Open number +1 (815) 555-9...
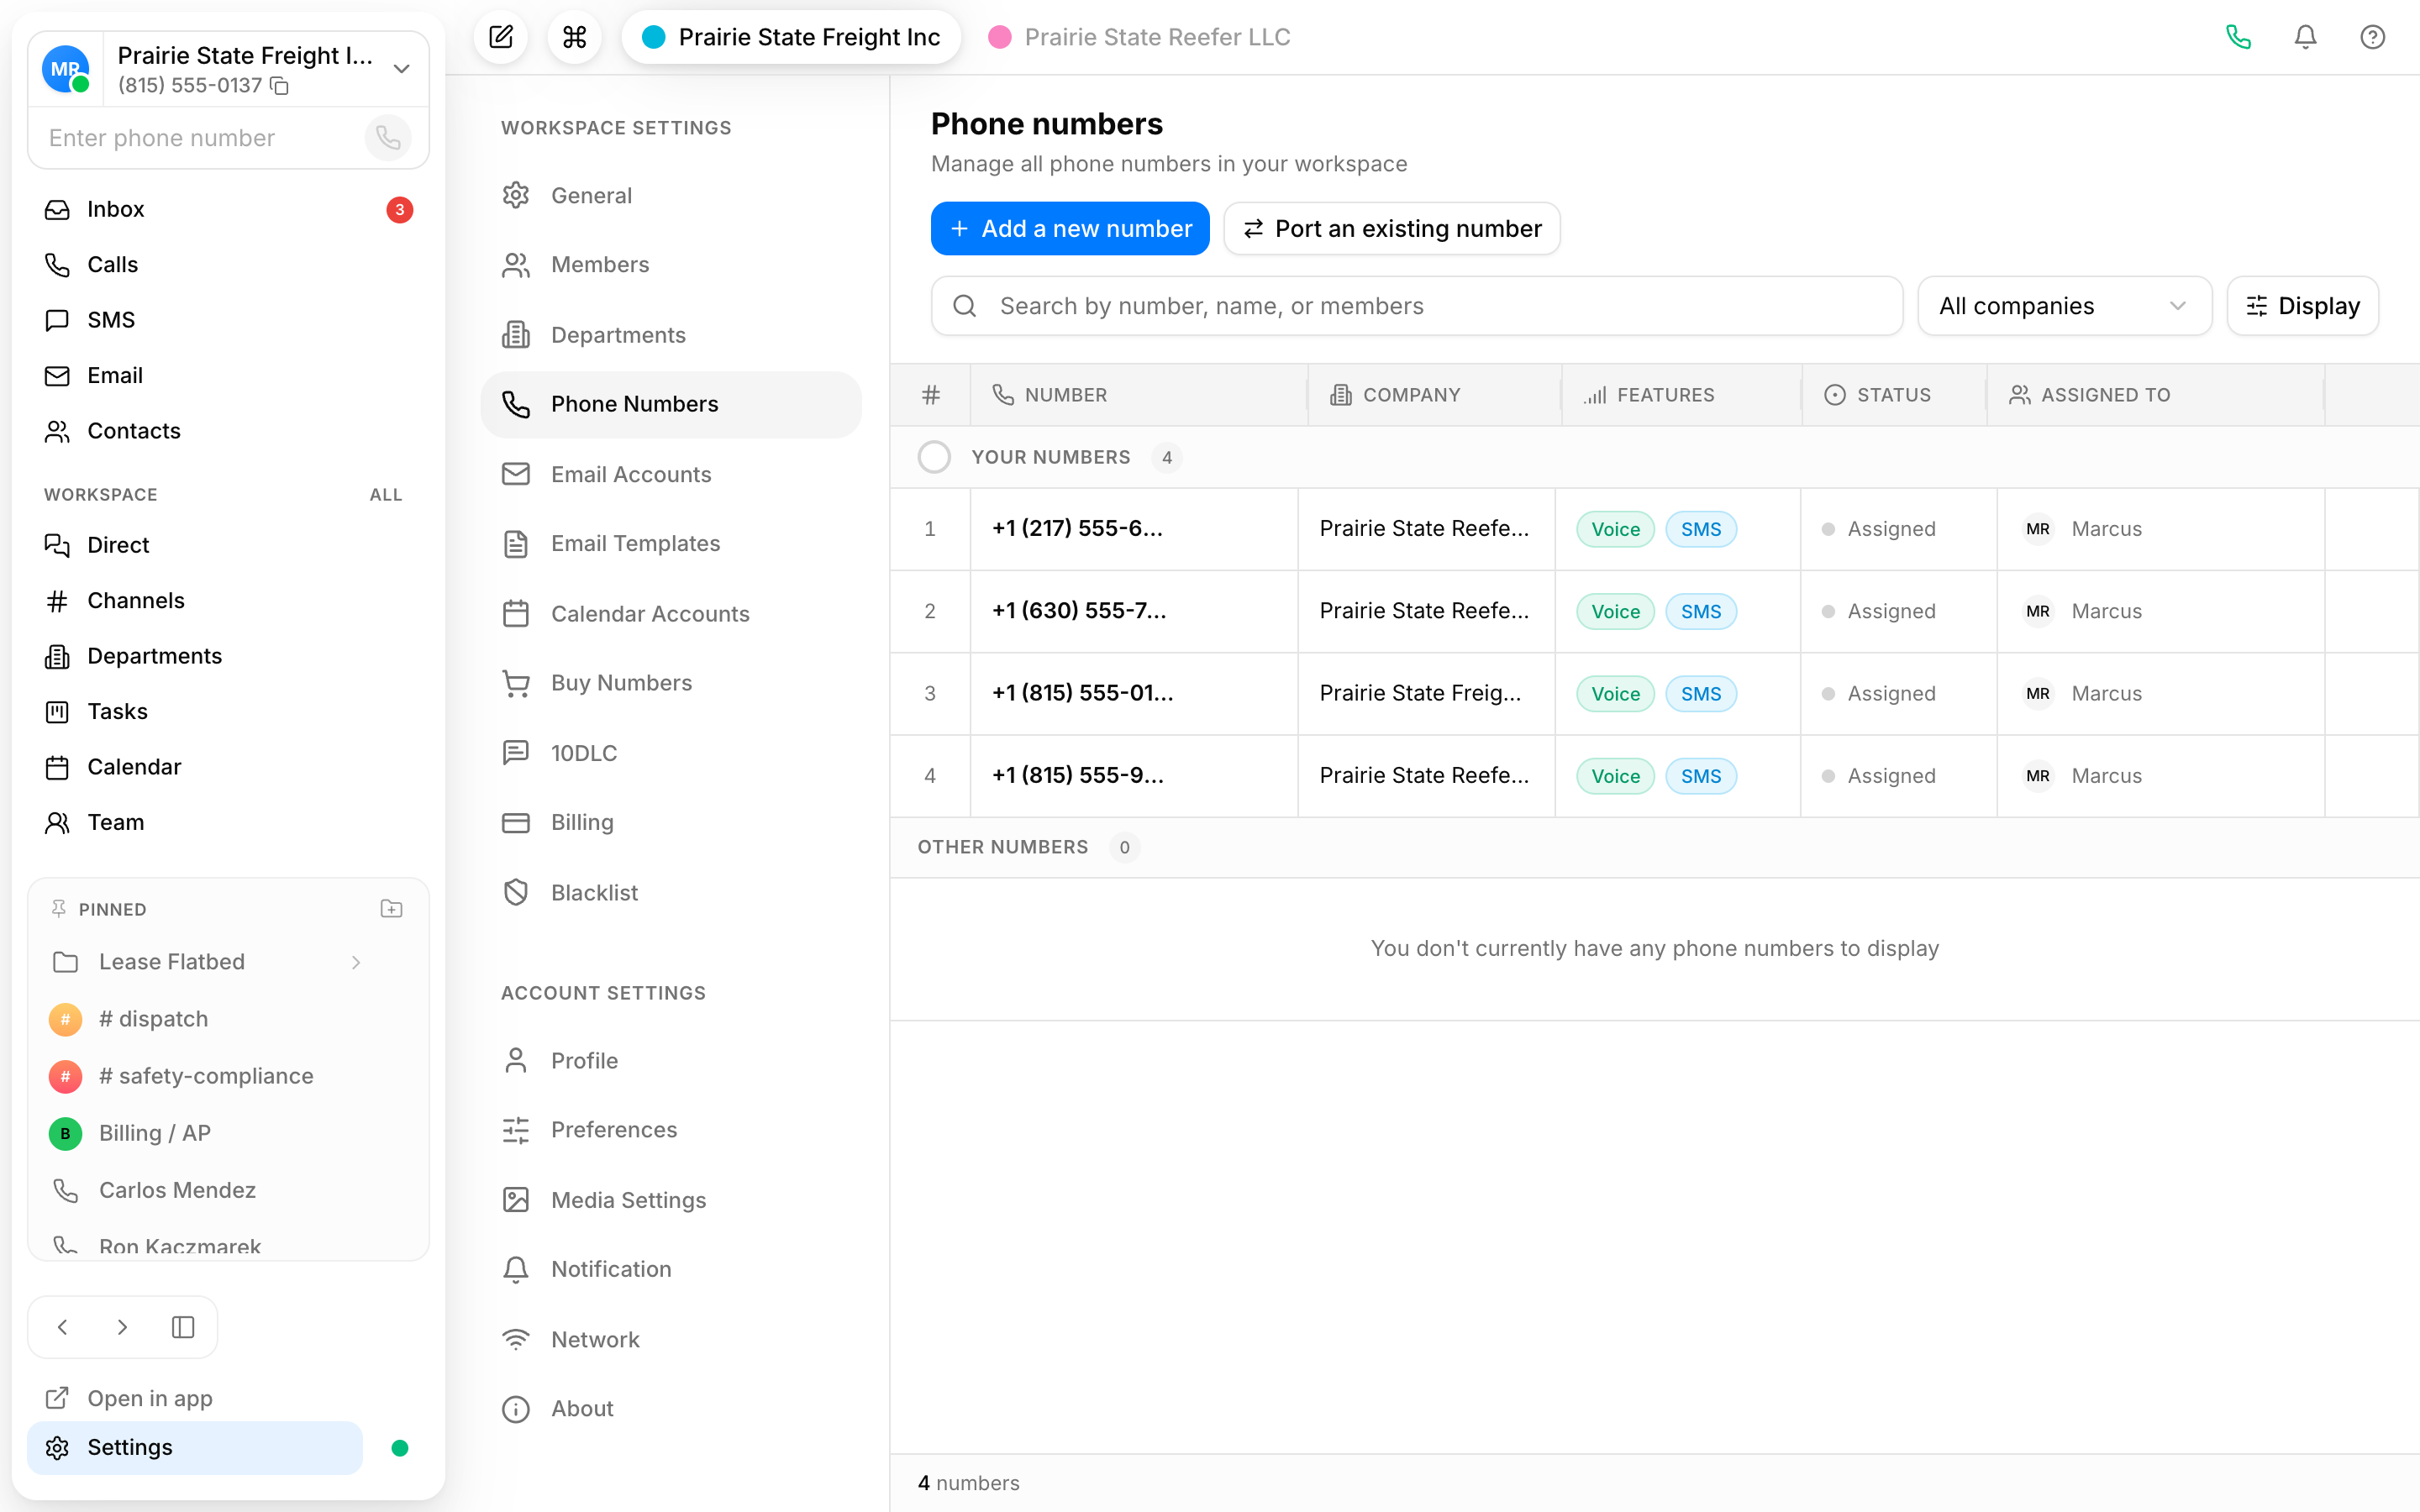 pos(1077,775)
